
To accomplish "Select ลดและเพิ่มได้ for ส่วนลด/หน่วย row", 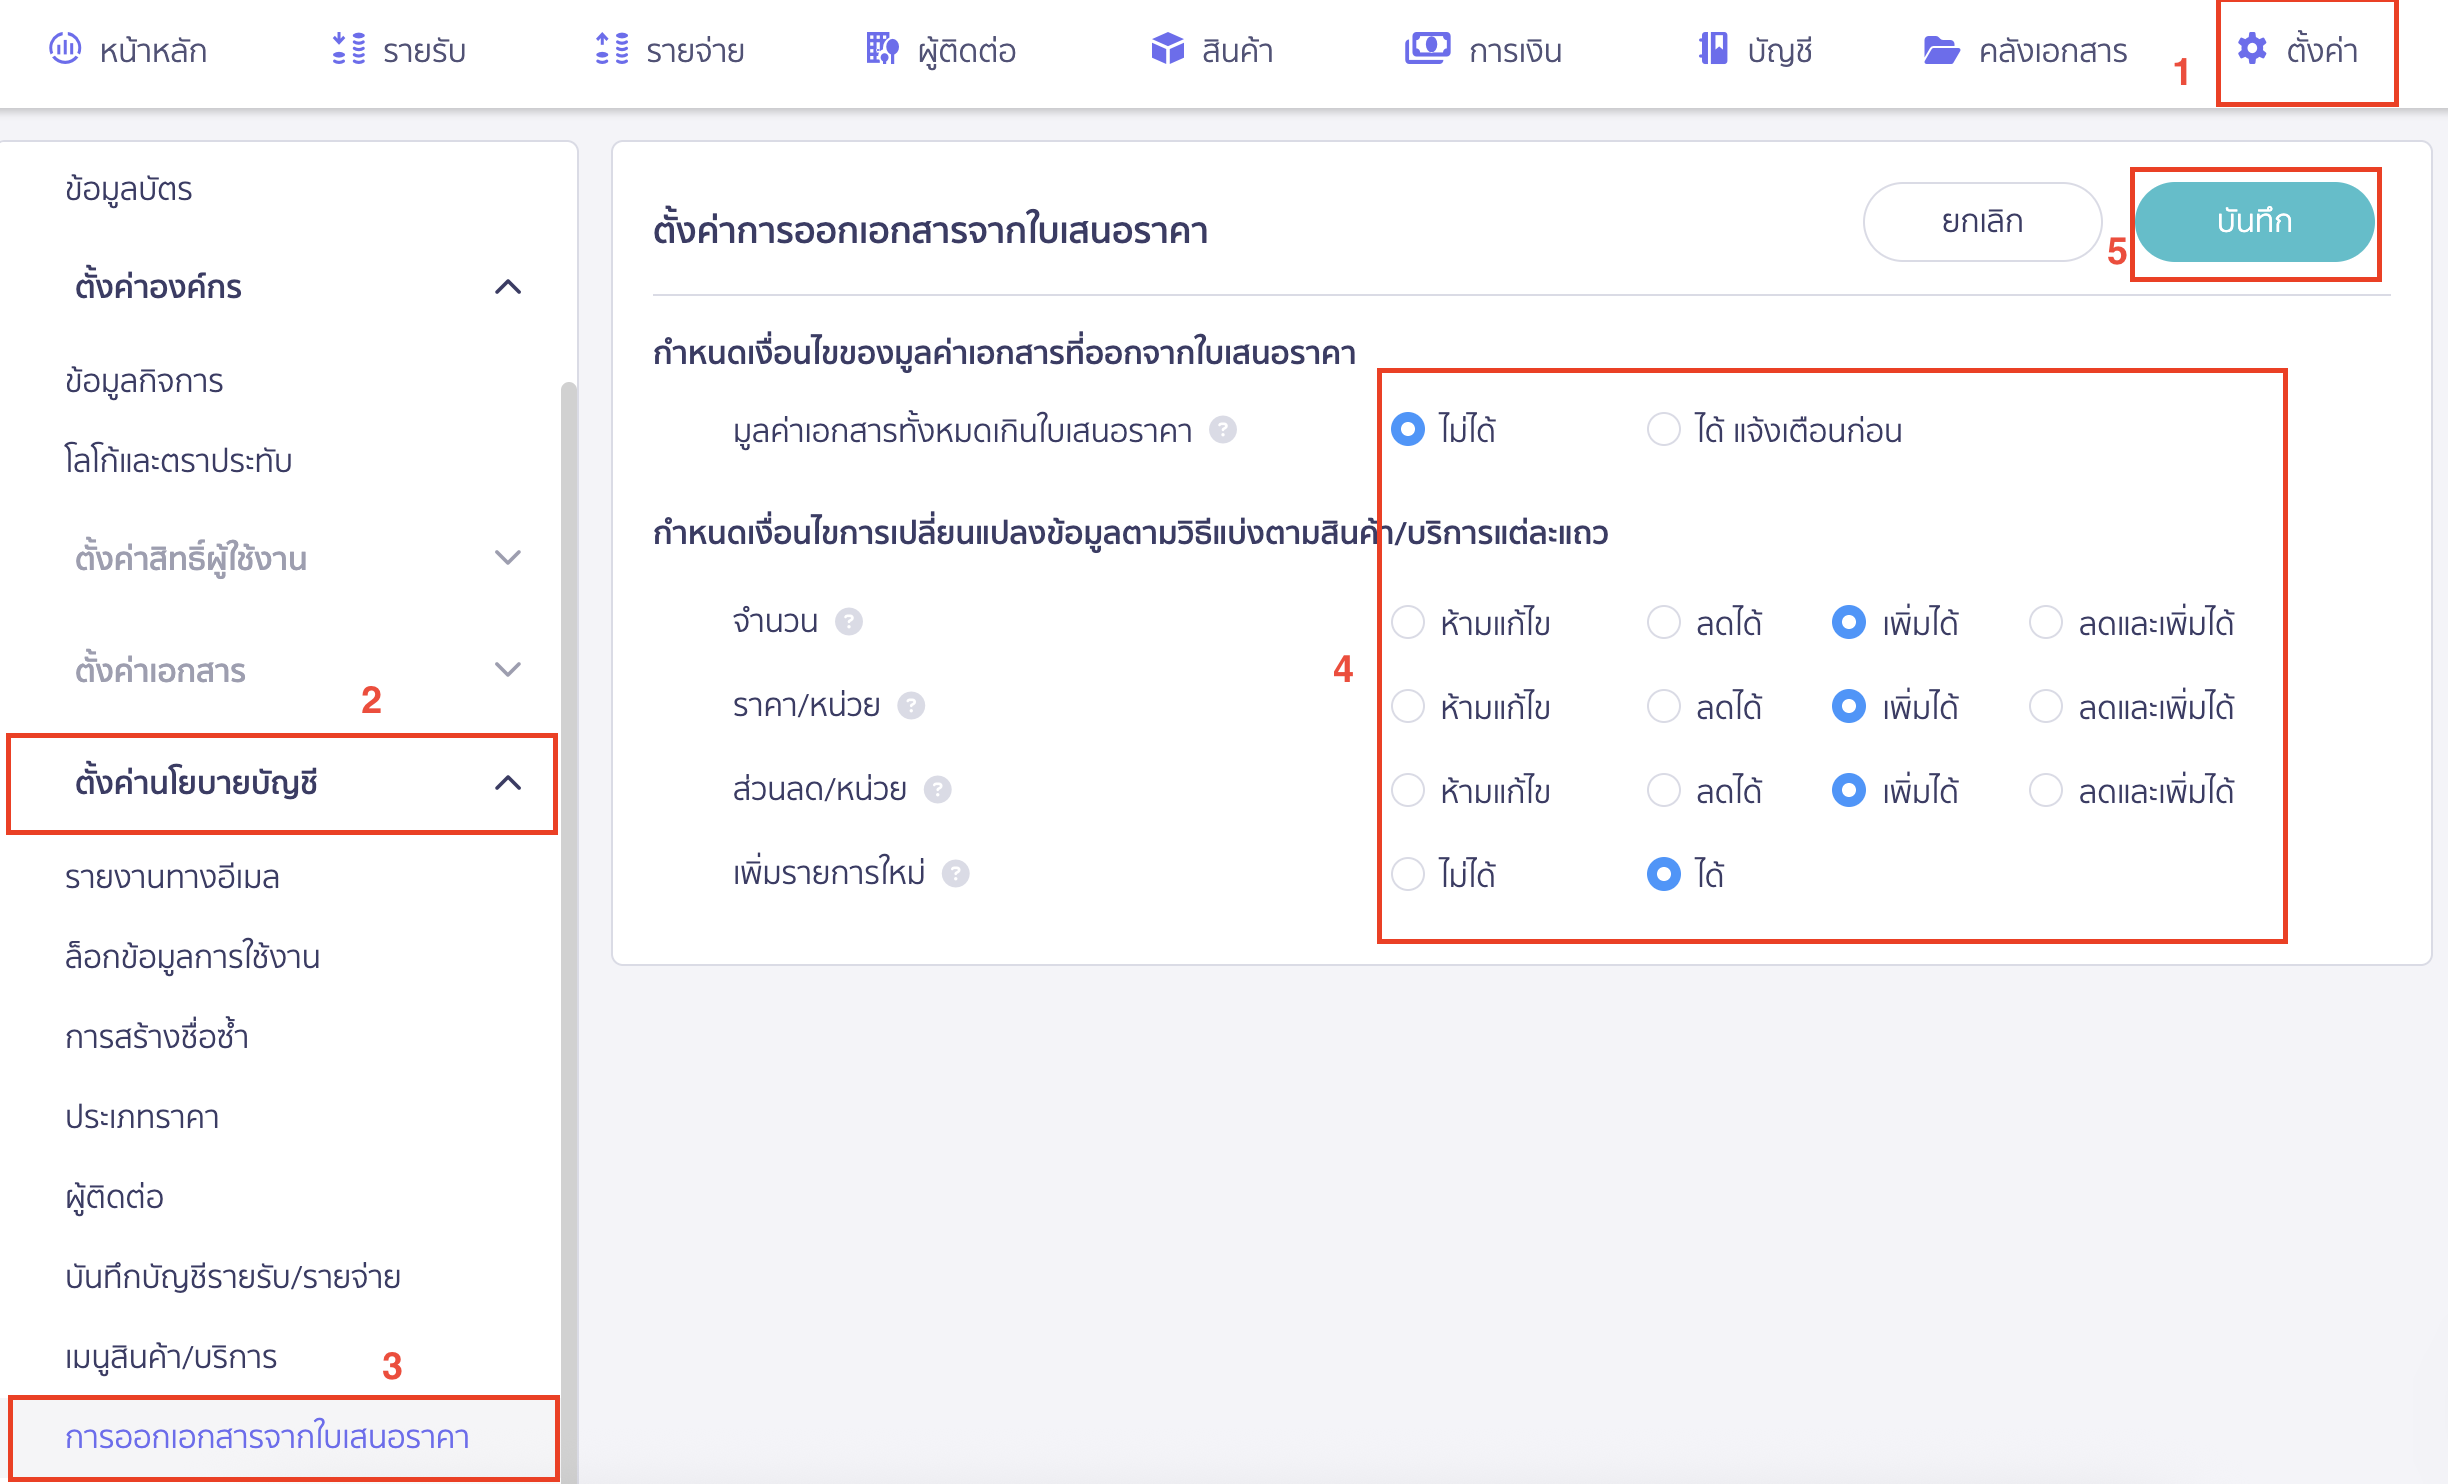I will (2045, 790).
